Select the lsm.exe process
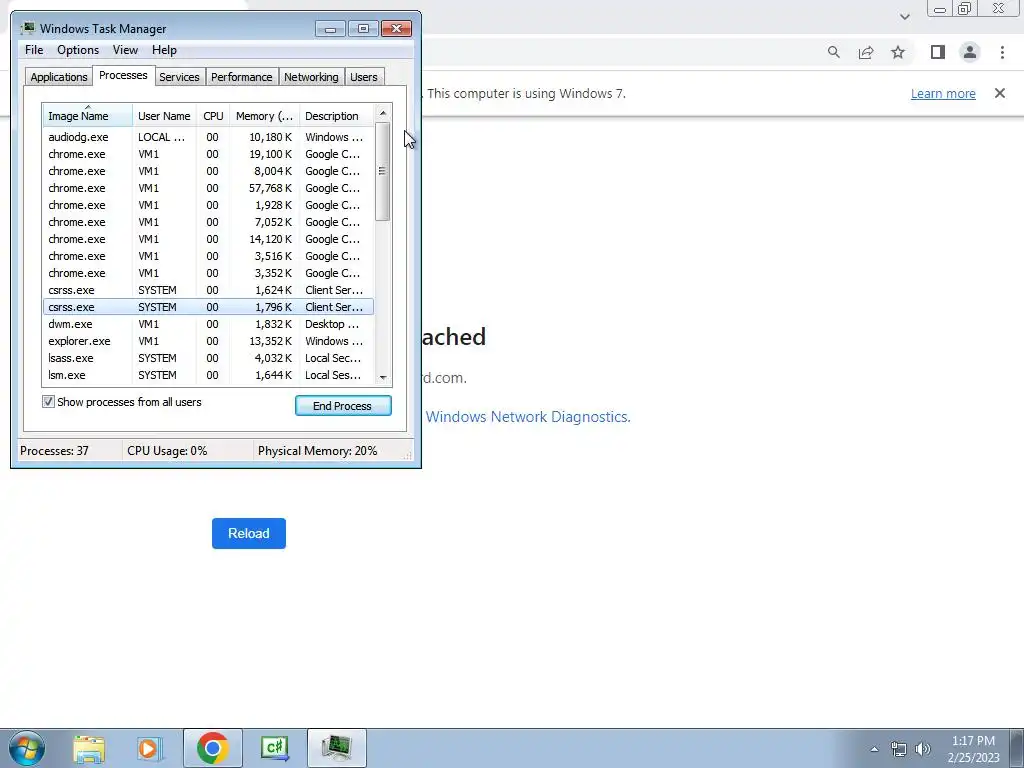Screen dimensions: 1024x768 tap(208, 375)
